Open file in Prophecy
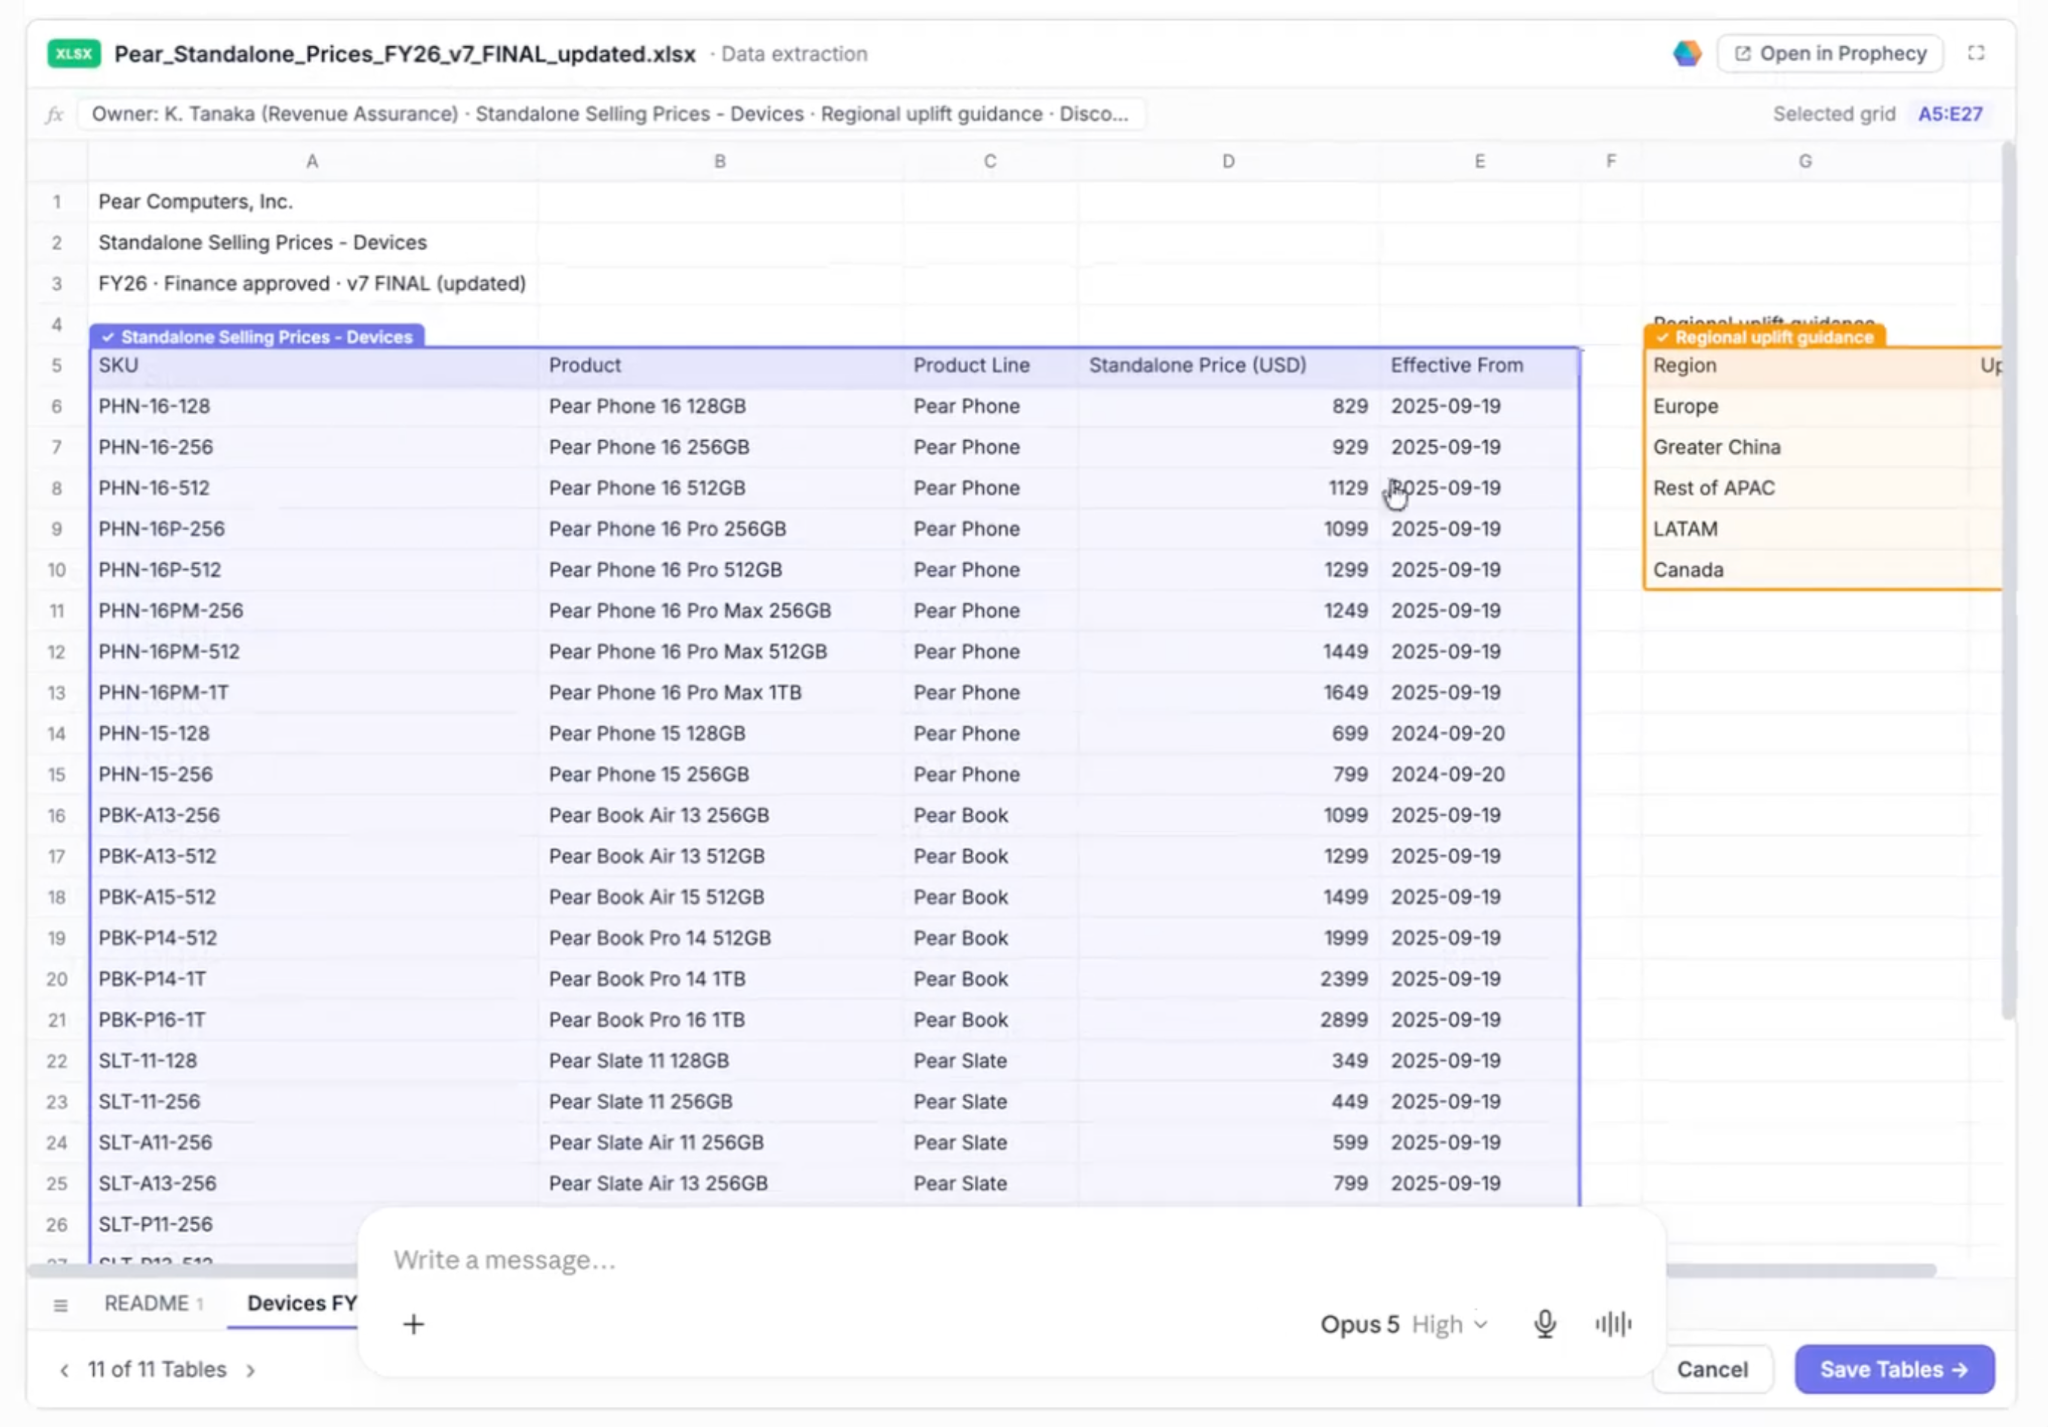 click(1830, 54)
